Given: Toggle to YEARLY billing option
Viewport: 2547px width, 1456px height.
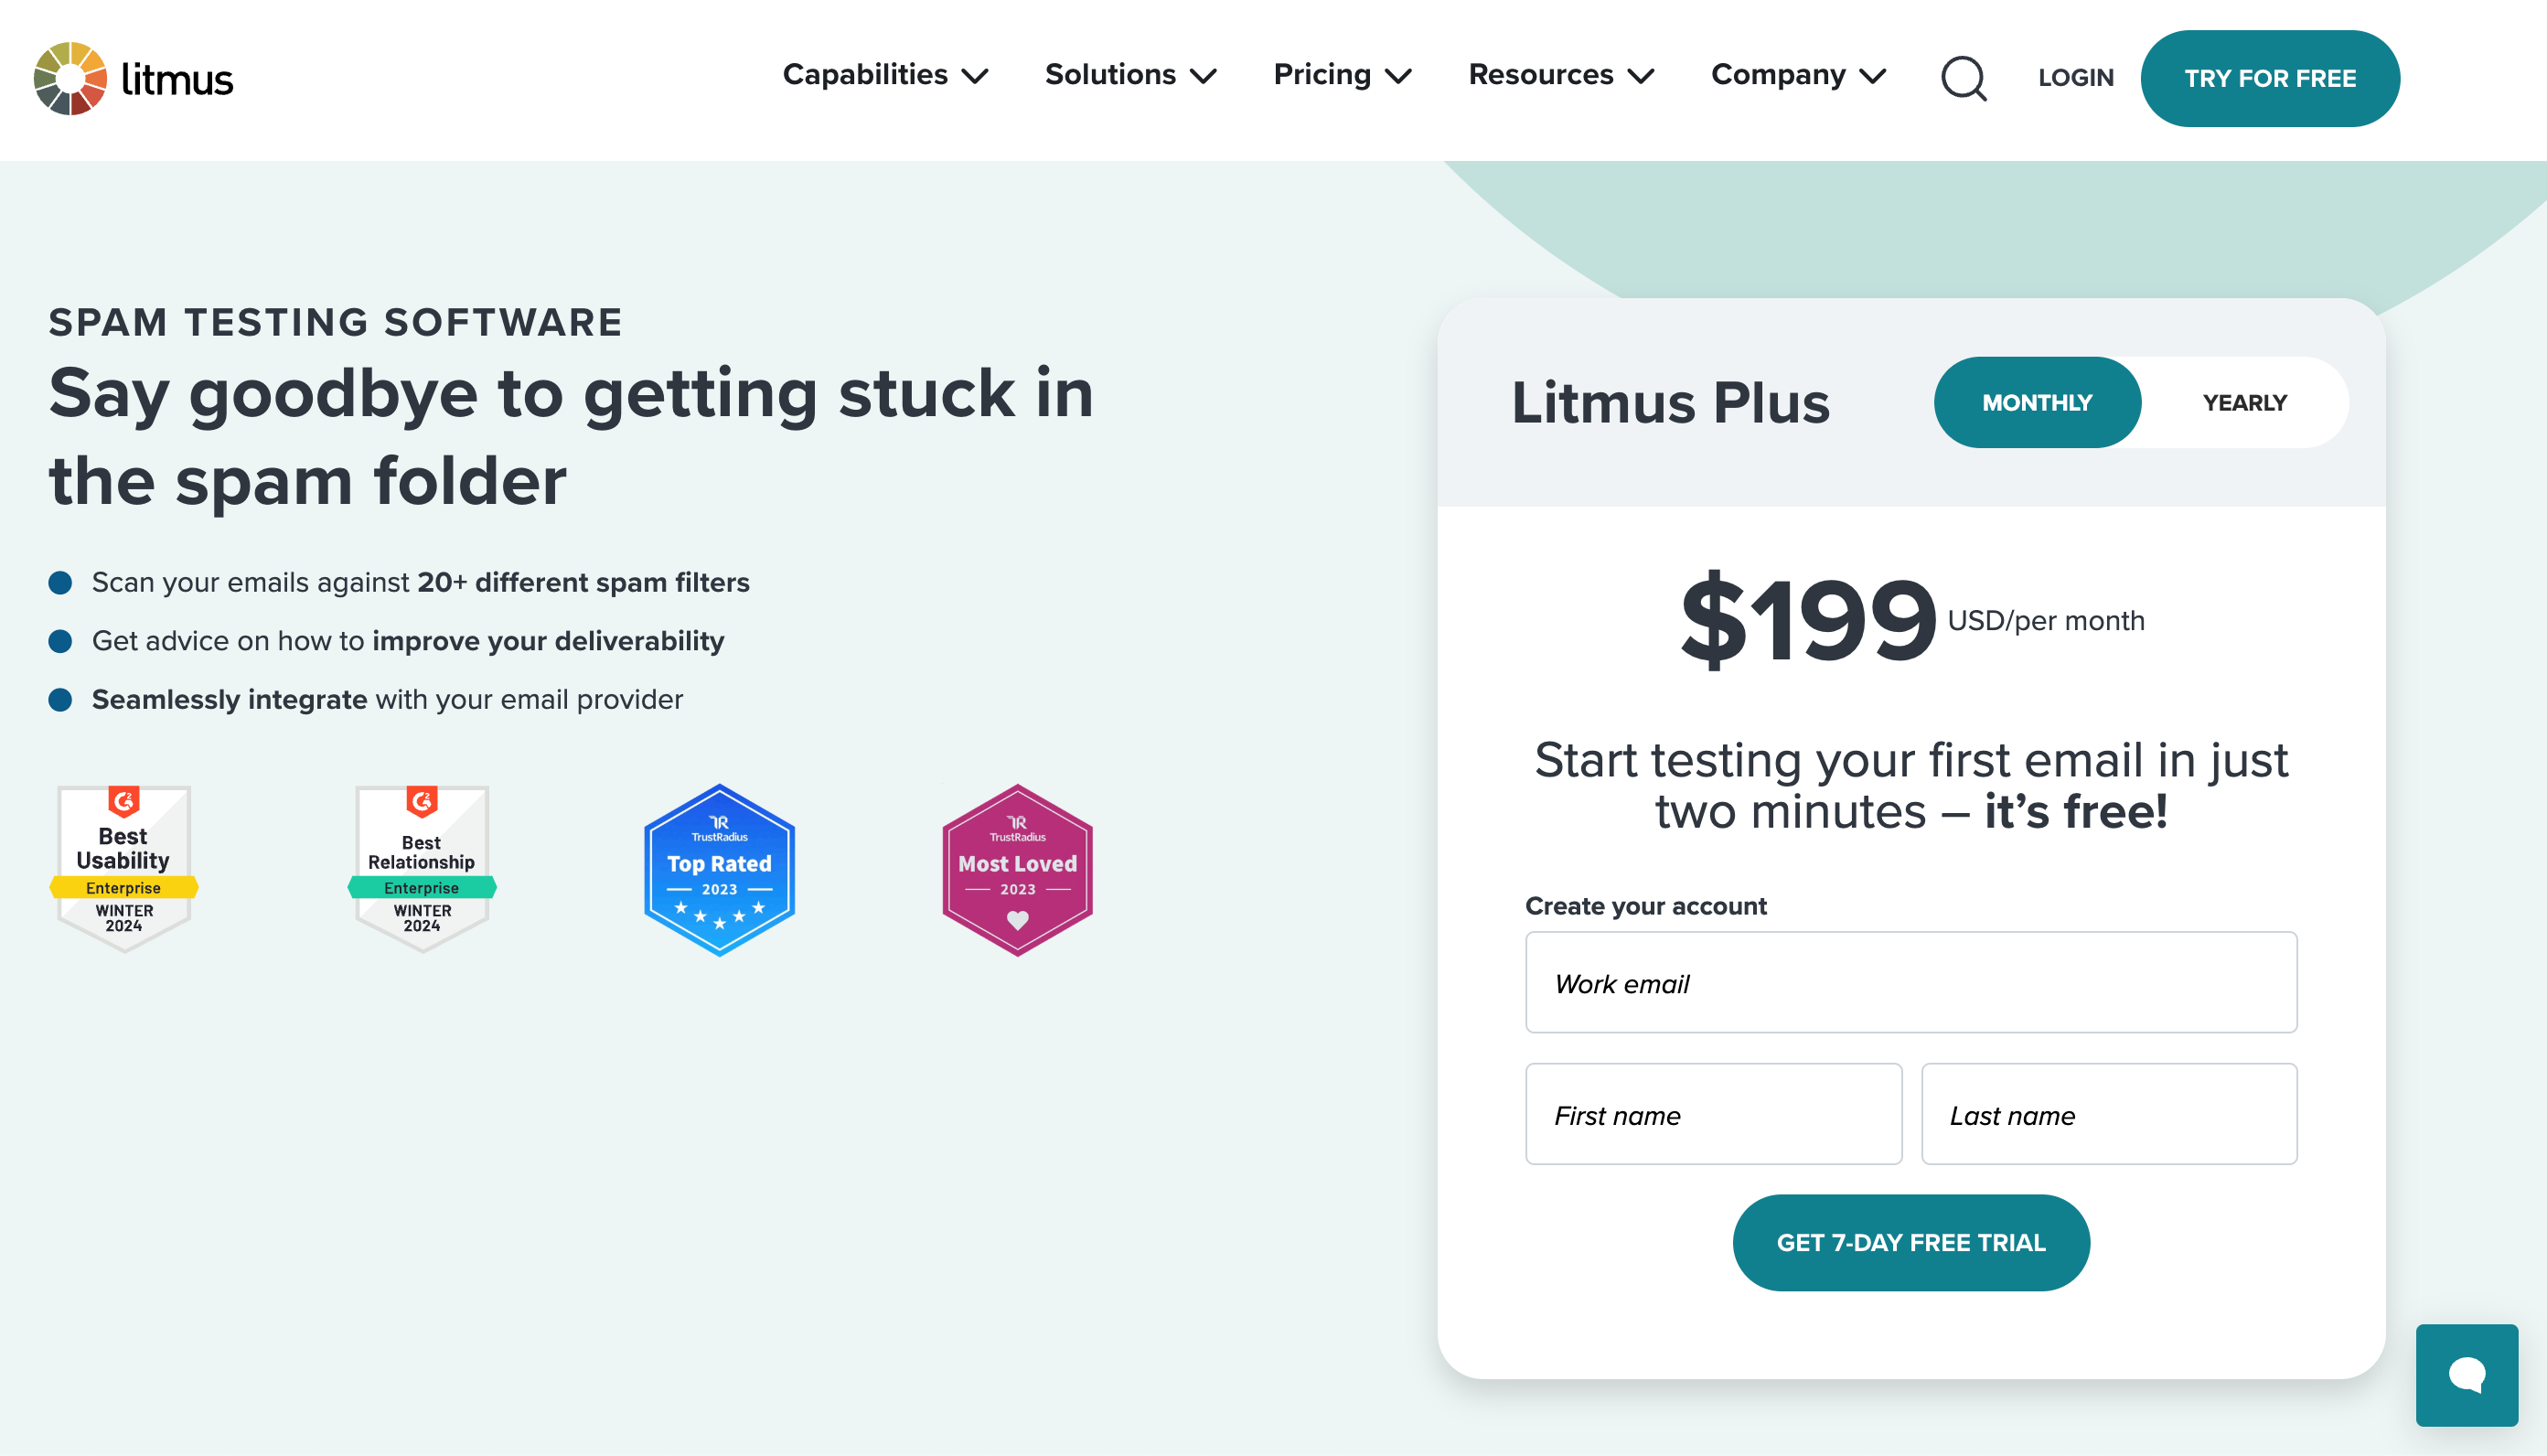Looking at the screenshot, I should pos(2244,401).
